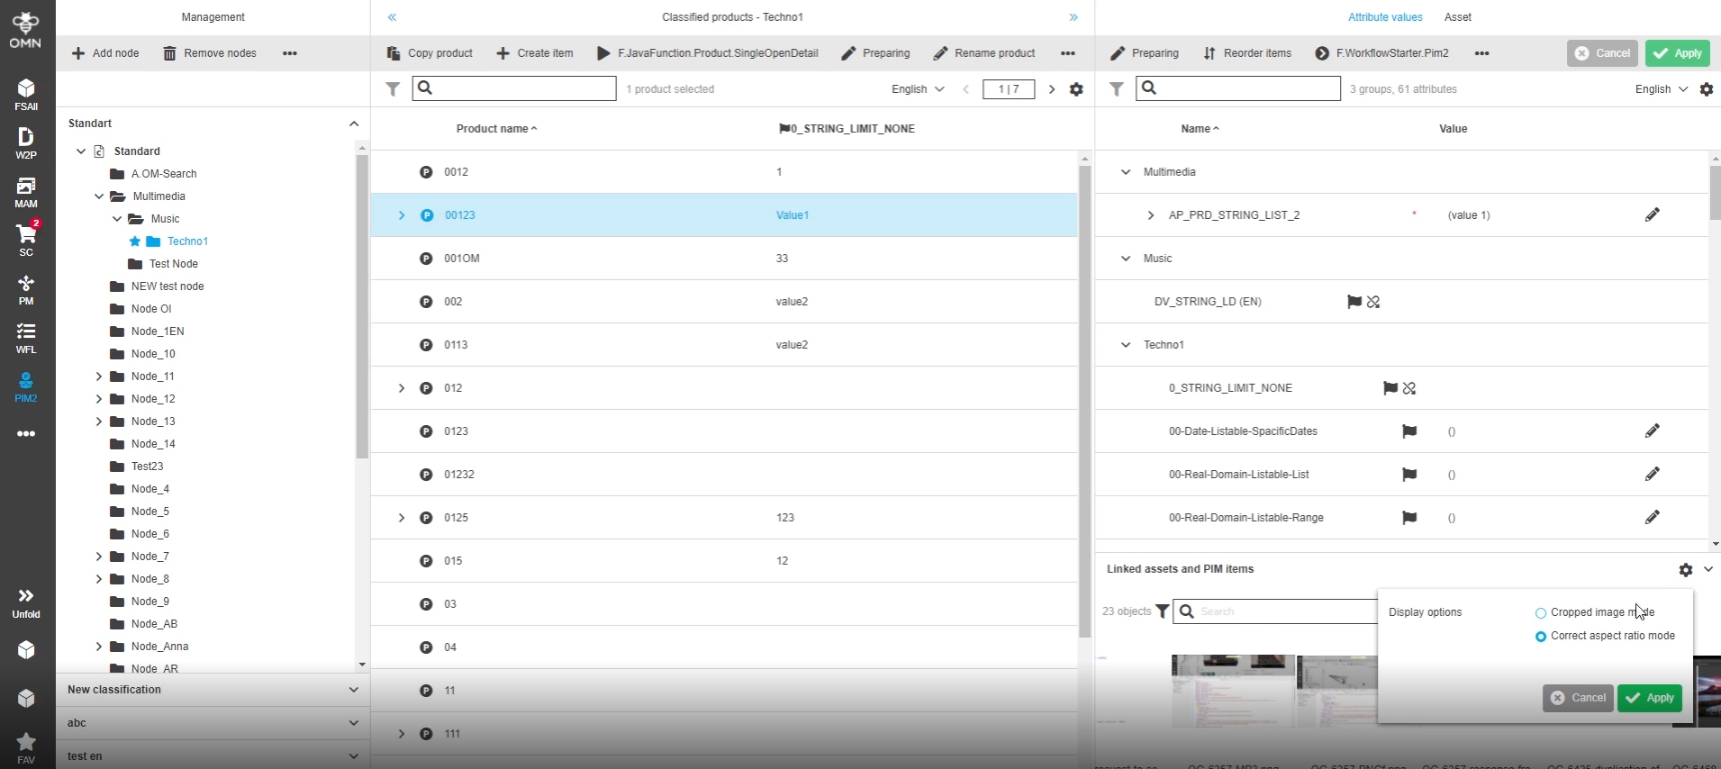Edit 00-Real-Domain-Listable-Range with pencil icon

pos(1652,517)
